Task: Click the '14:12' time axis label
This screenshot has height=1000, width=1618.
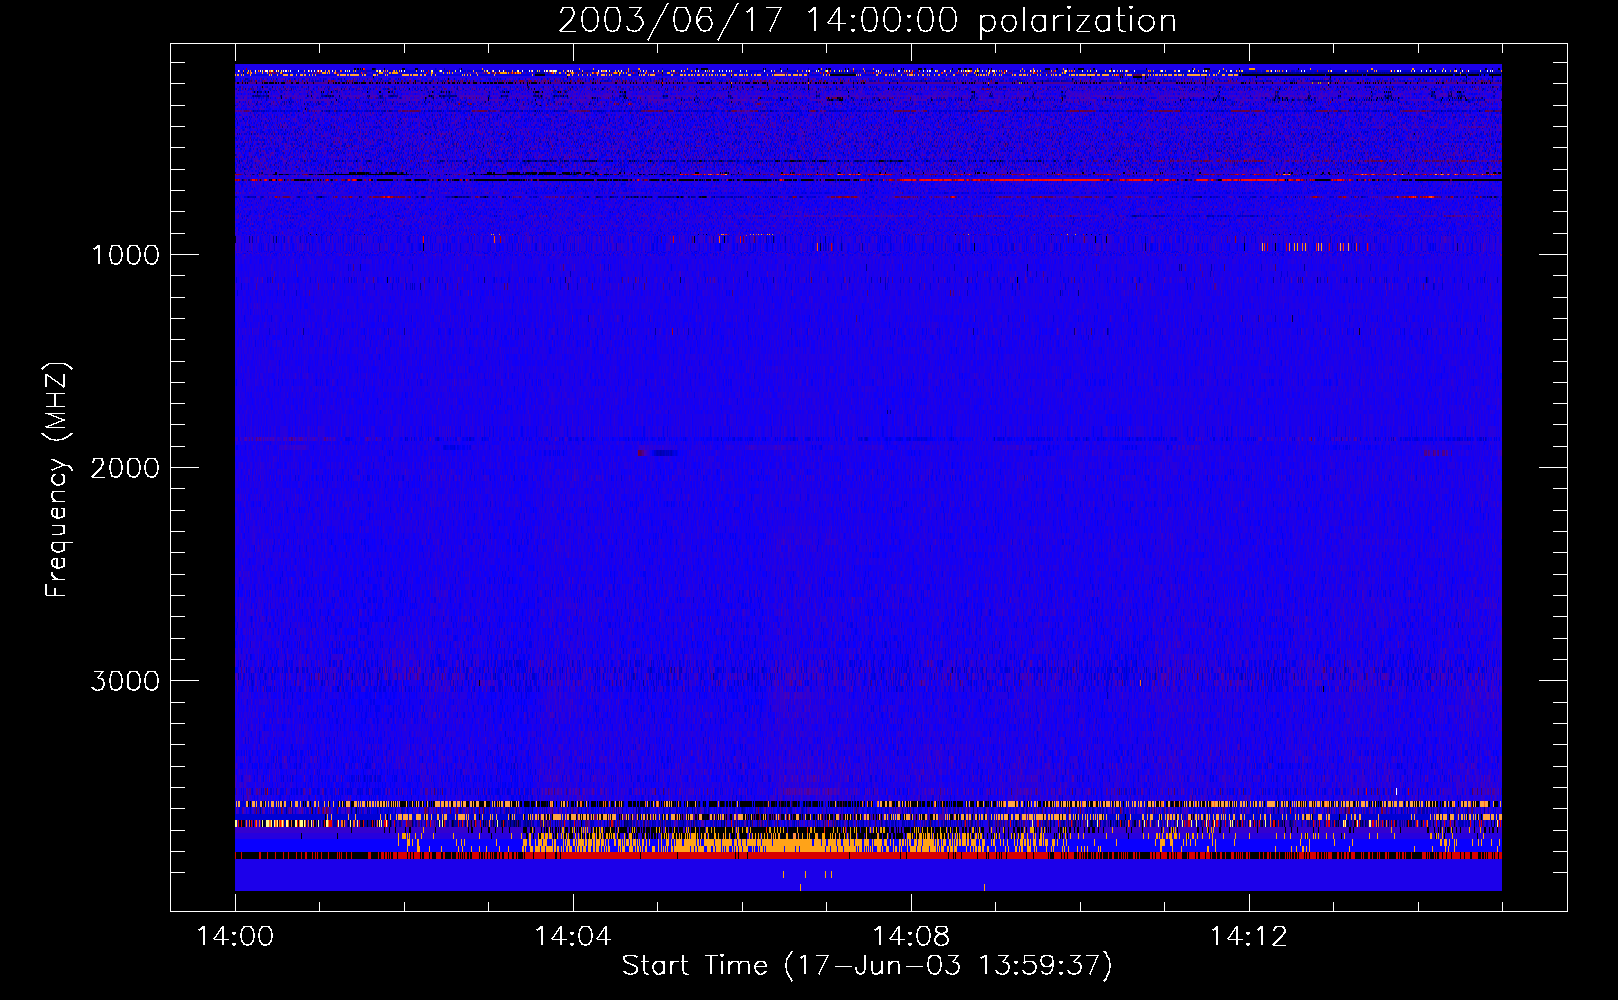Action: [x=1249, y=937]
